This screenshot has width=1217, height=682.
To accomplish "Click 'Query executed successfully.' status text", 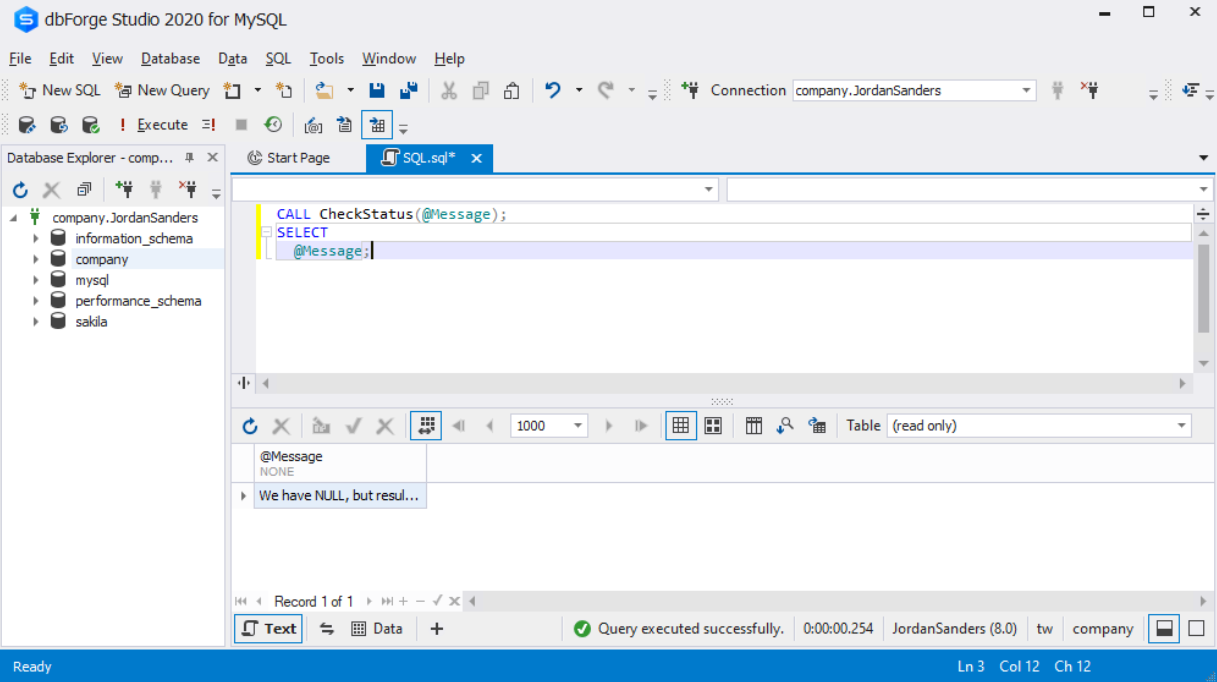I will click(x=691, y=628).
